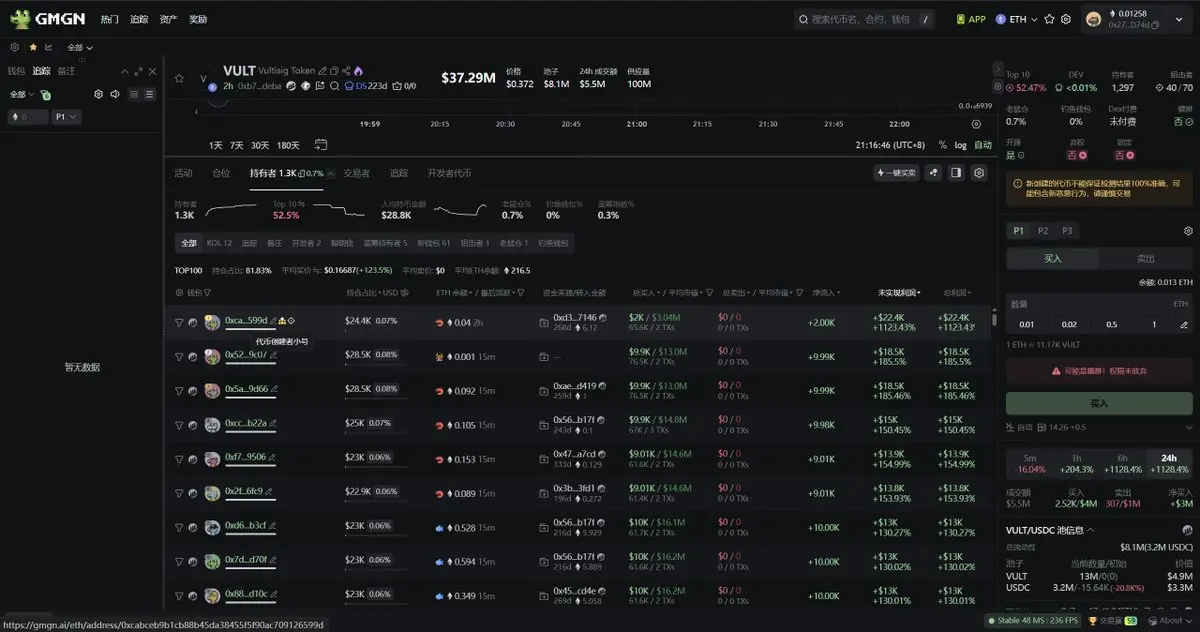Open chart settings gear near 22:00
The image size is (1200, 632).
point(977,124)
